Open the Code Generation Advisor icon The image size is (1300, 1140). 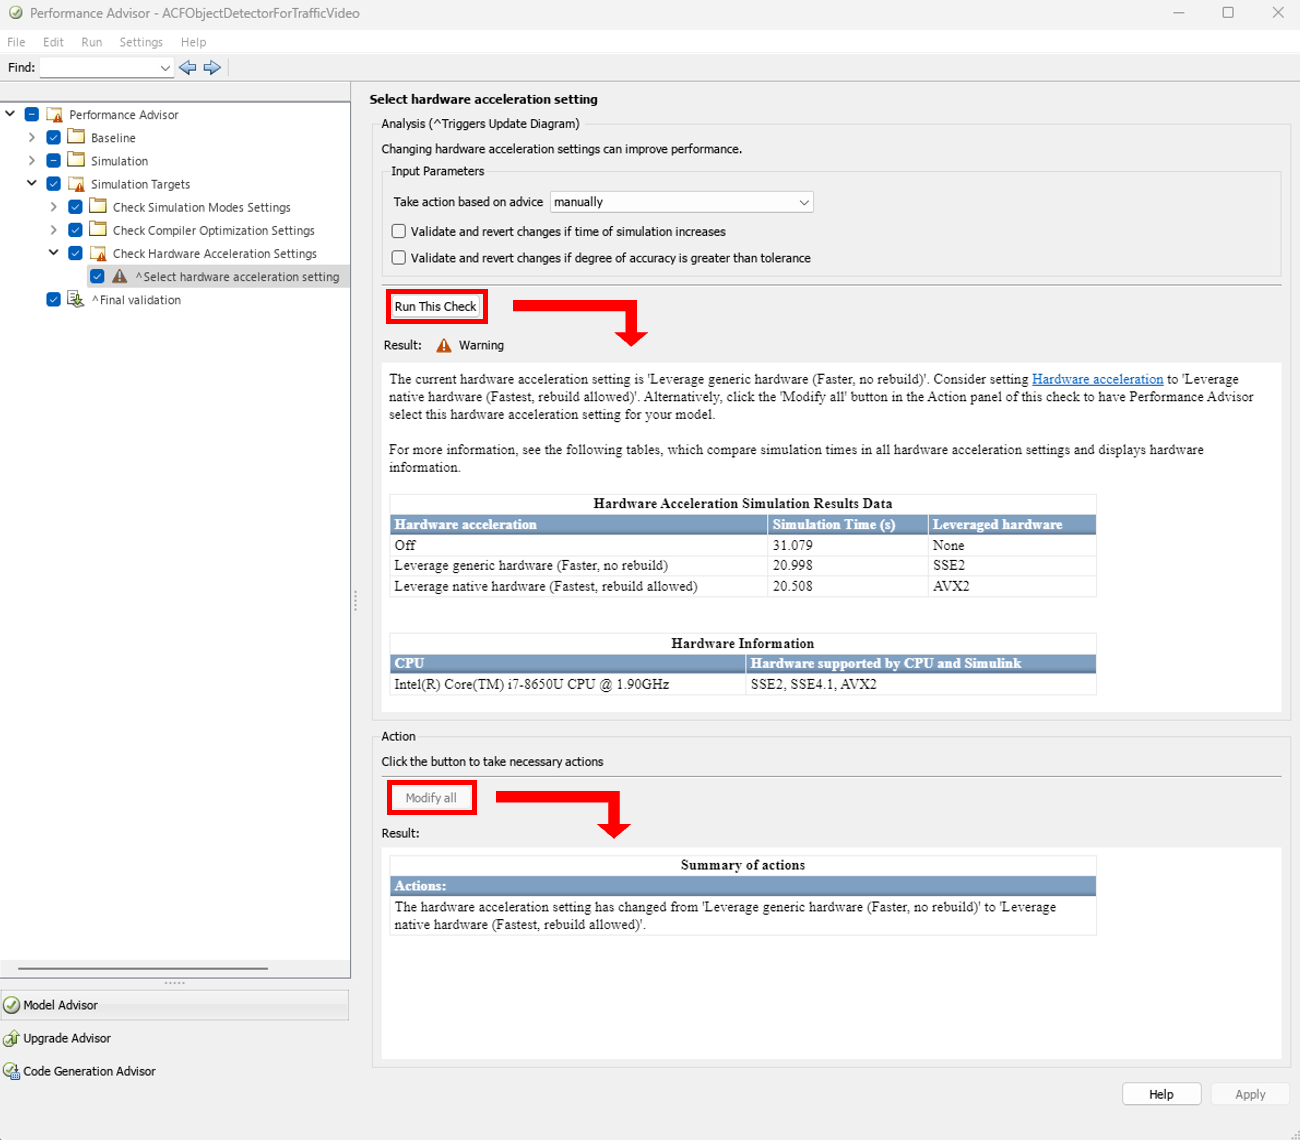12,1071
